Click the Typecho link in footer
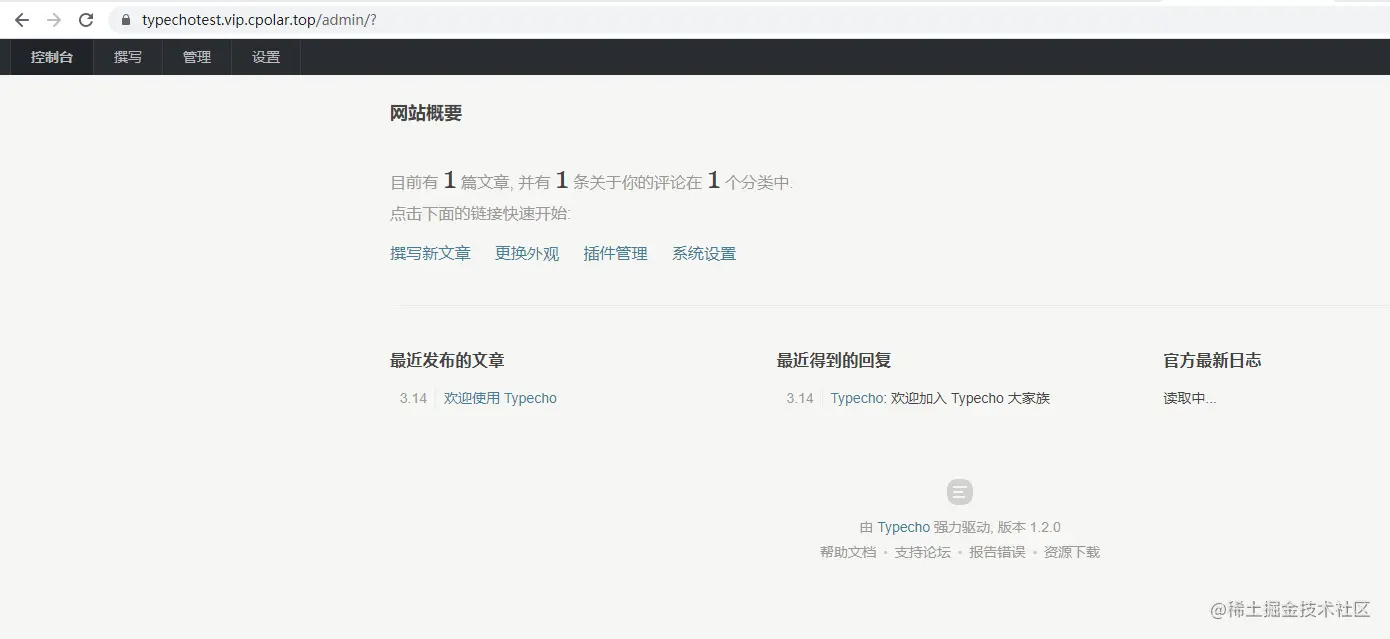This screenshot has width=1390, height=639. pyautogui.click(x=904, y=527)
